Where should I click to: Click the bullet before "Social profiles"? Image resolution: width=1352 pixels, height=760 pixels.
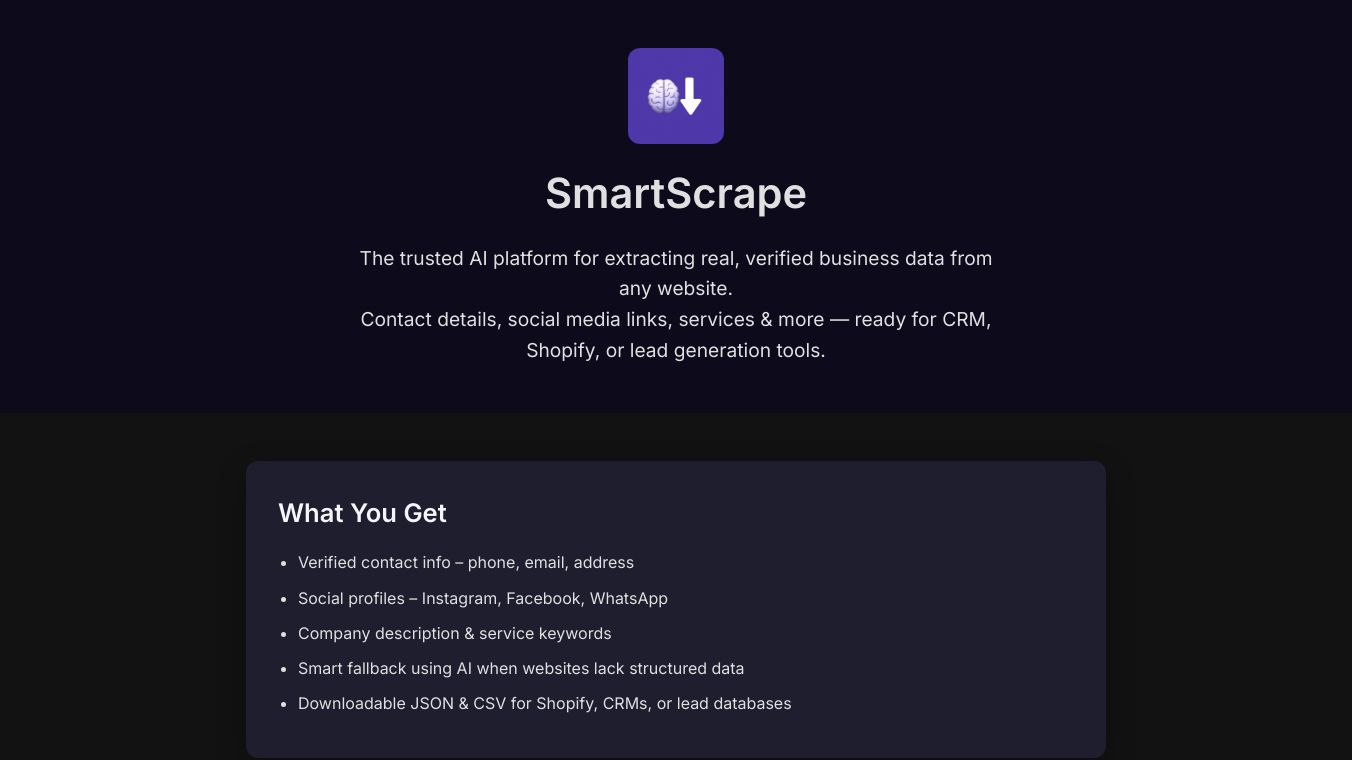284,599
